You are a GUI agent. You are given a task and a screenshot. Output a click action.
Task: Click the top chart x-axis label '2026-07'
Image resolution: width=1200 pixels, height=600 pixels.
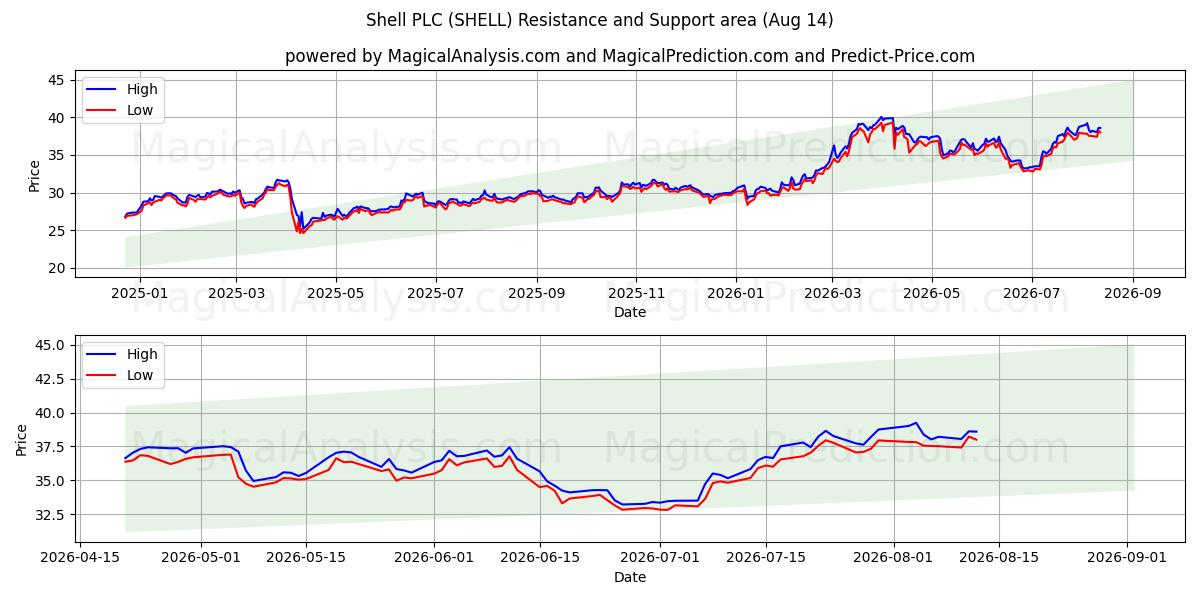[1032, 293]
